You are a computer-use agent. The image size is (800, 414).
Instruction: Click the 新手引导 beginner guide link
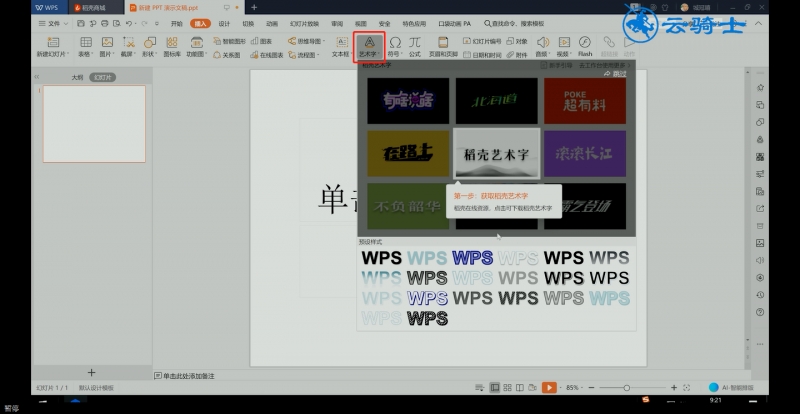[557, 65]
